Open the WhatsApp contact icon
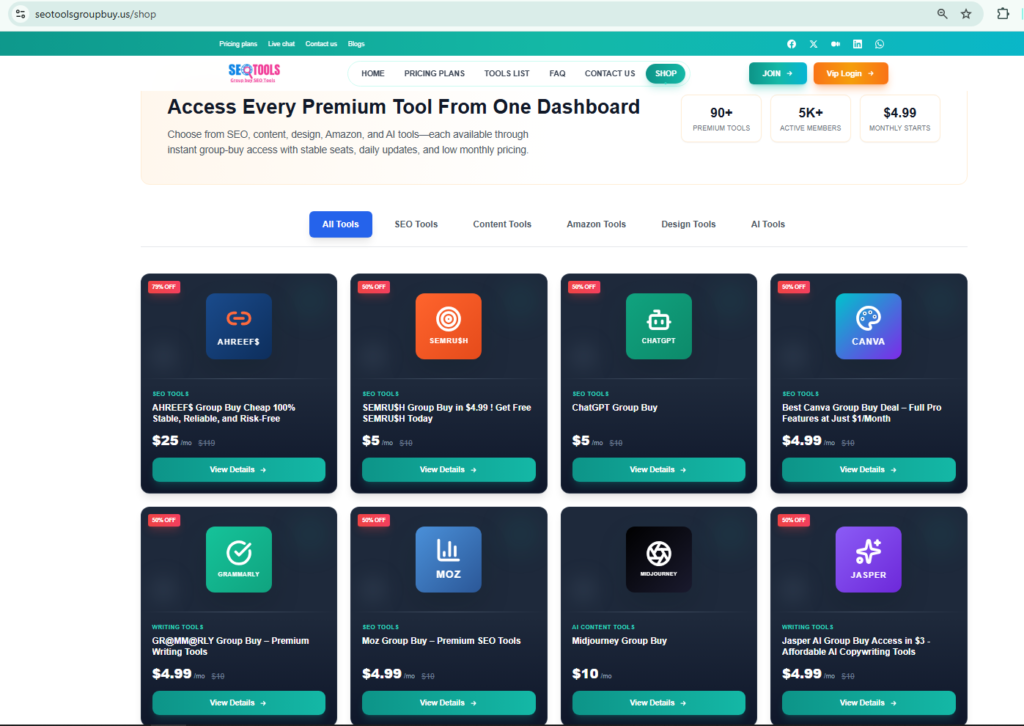The width and height of the screenshot is (1024, 726). point(879,44)
